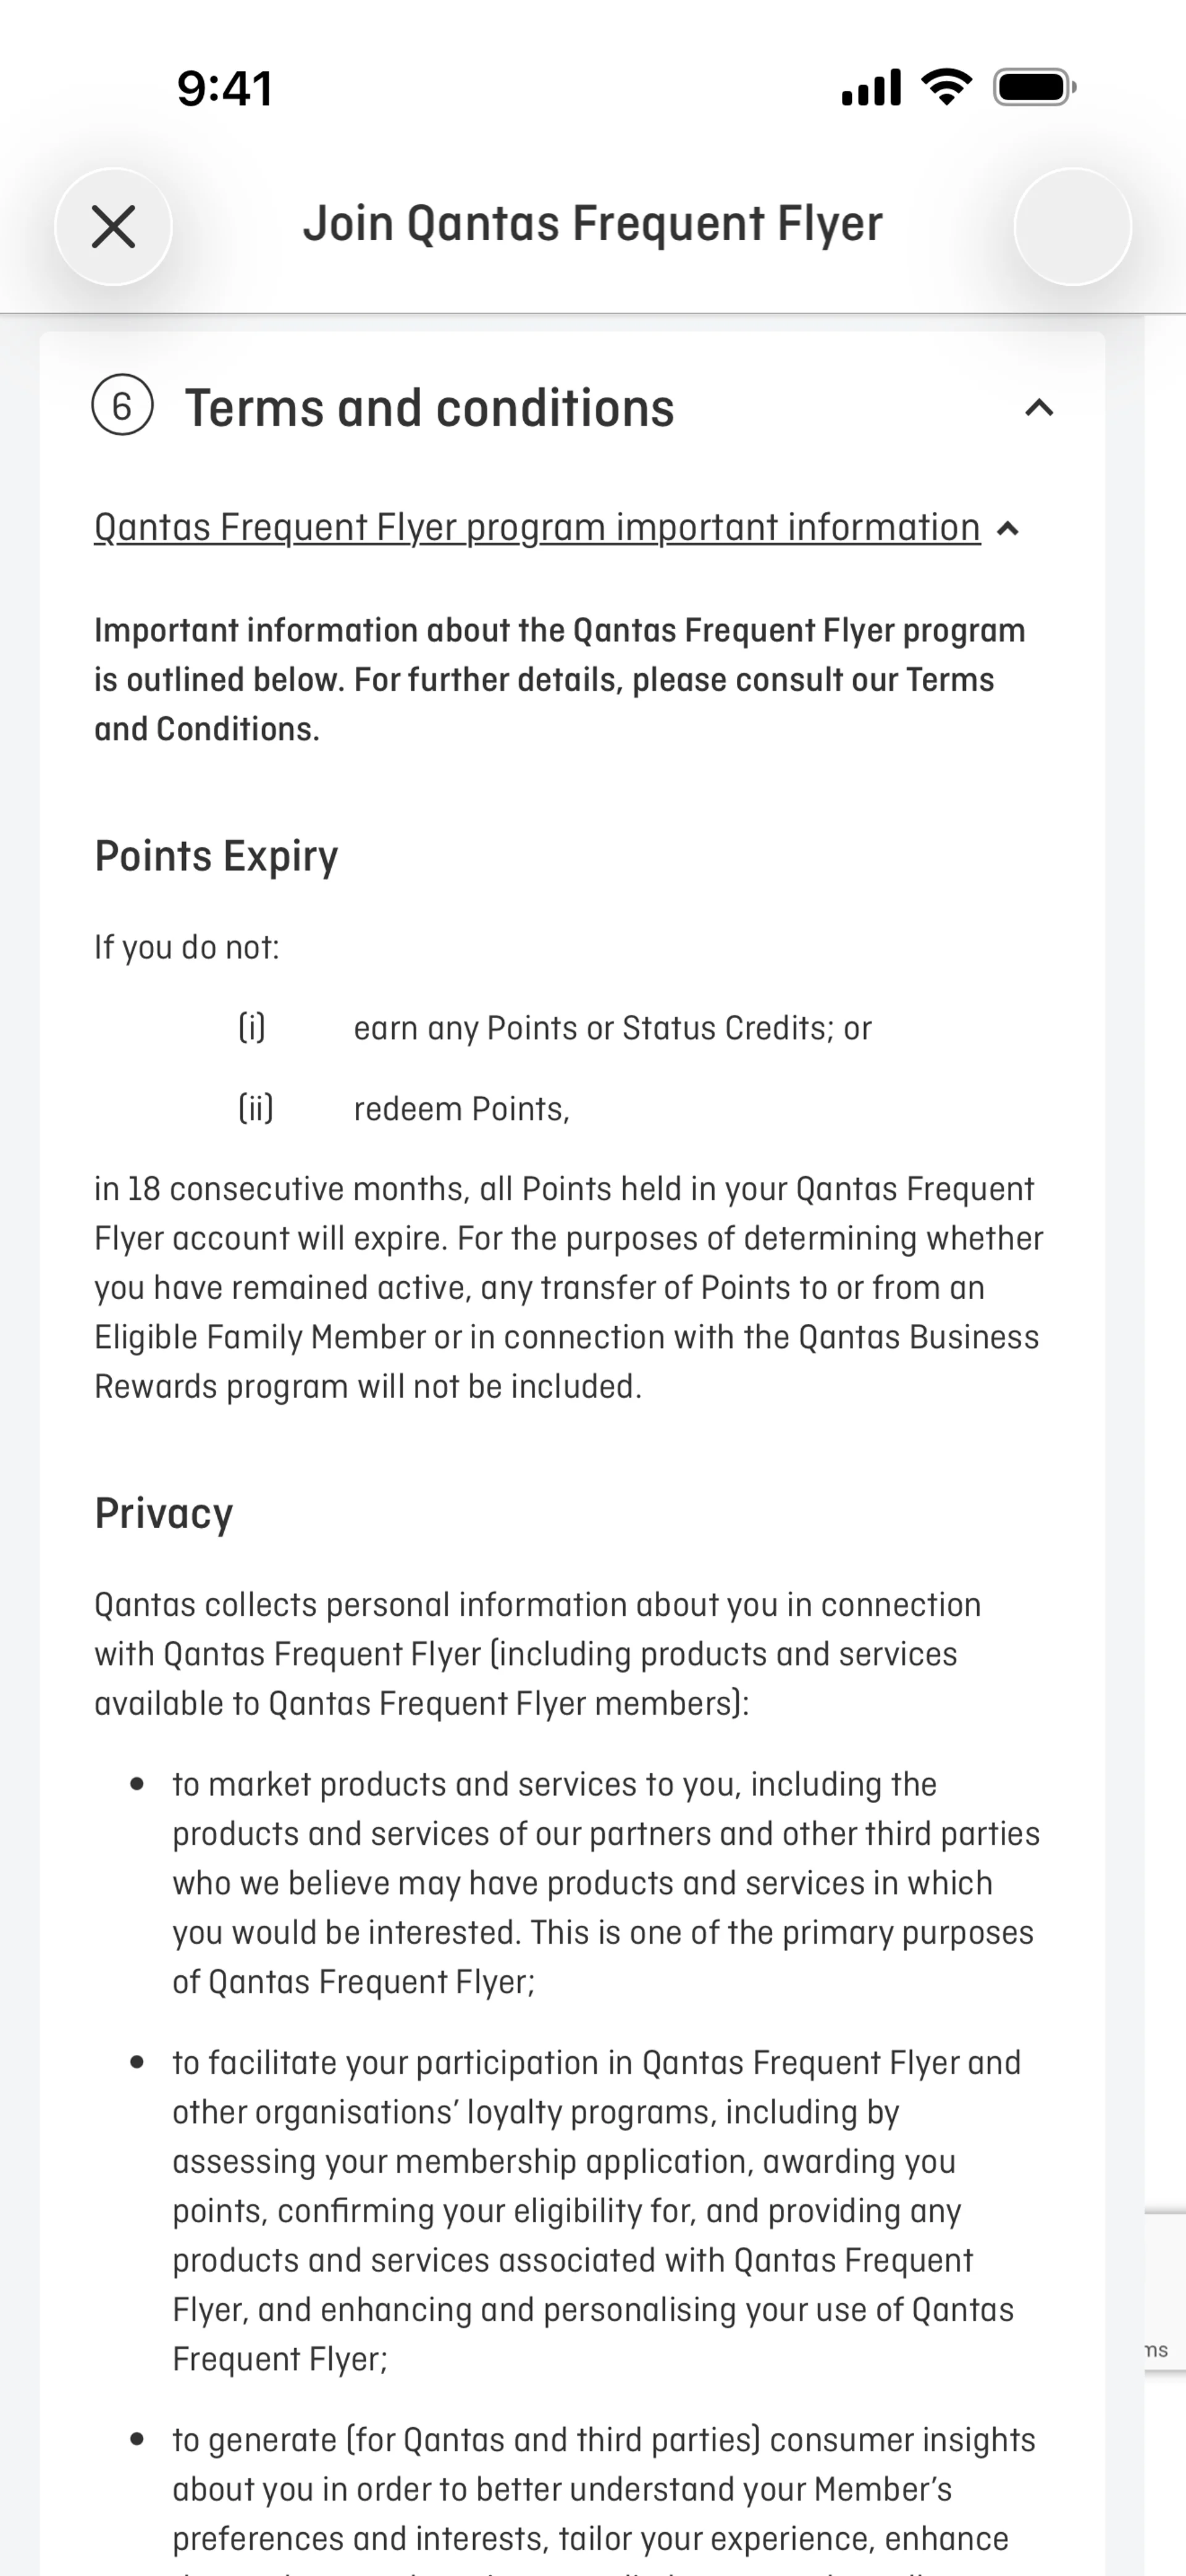
Task: Click the step 6 number circle icon
Action: pos(122,407)
